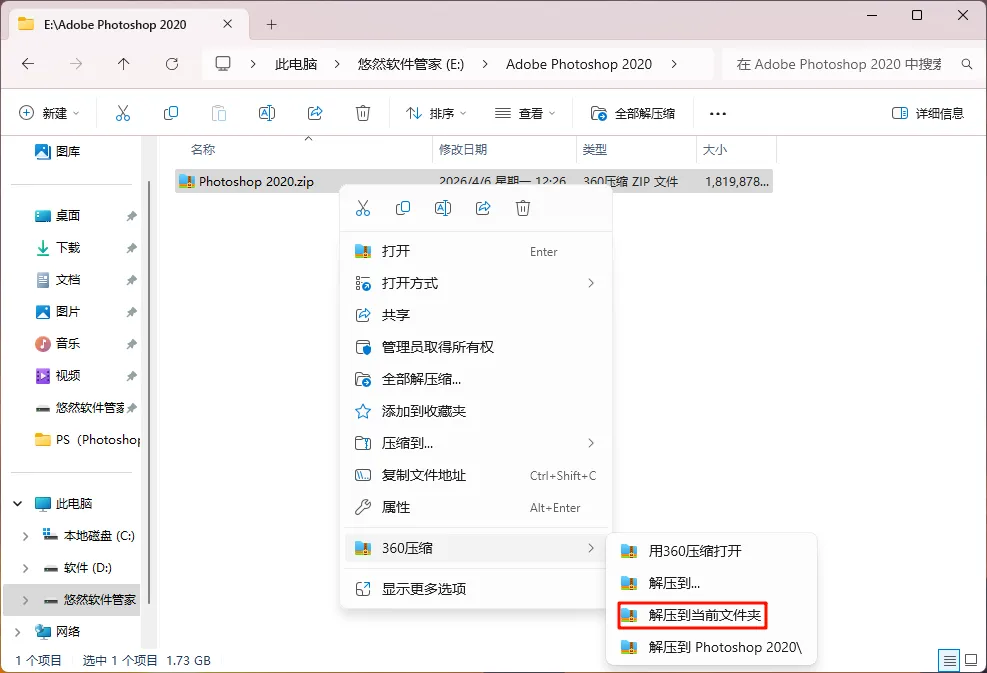Choose 用360压缩打开
The height and width of the screenshot is (673, 987).
click(x=711, y=551)
